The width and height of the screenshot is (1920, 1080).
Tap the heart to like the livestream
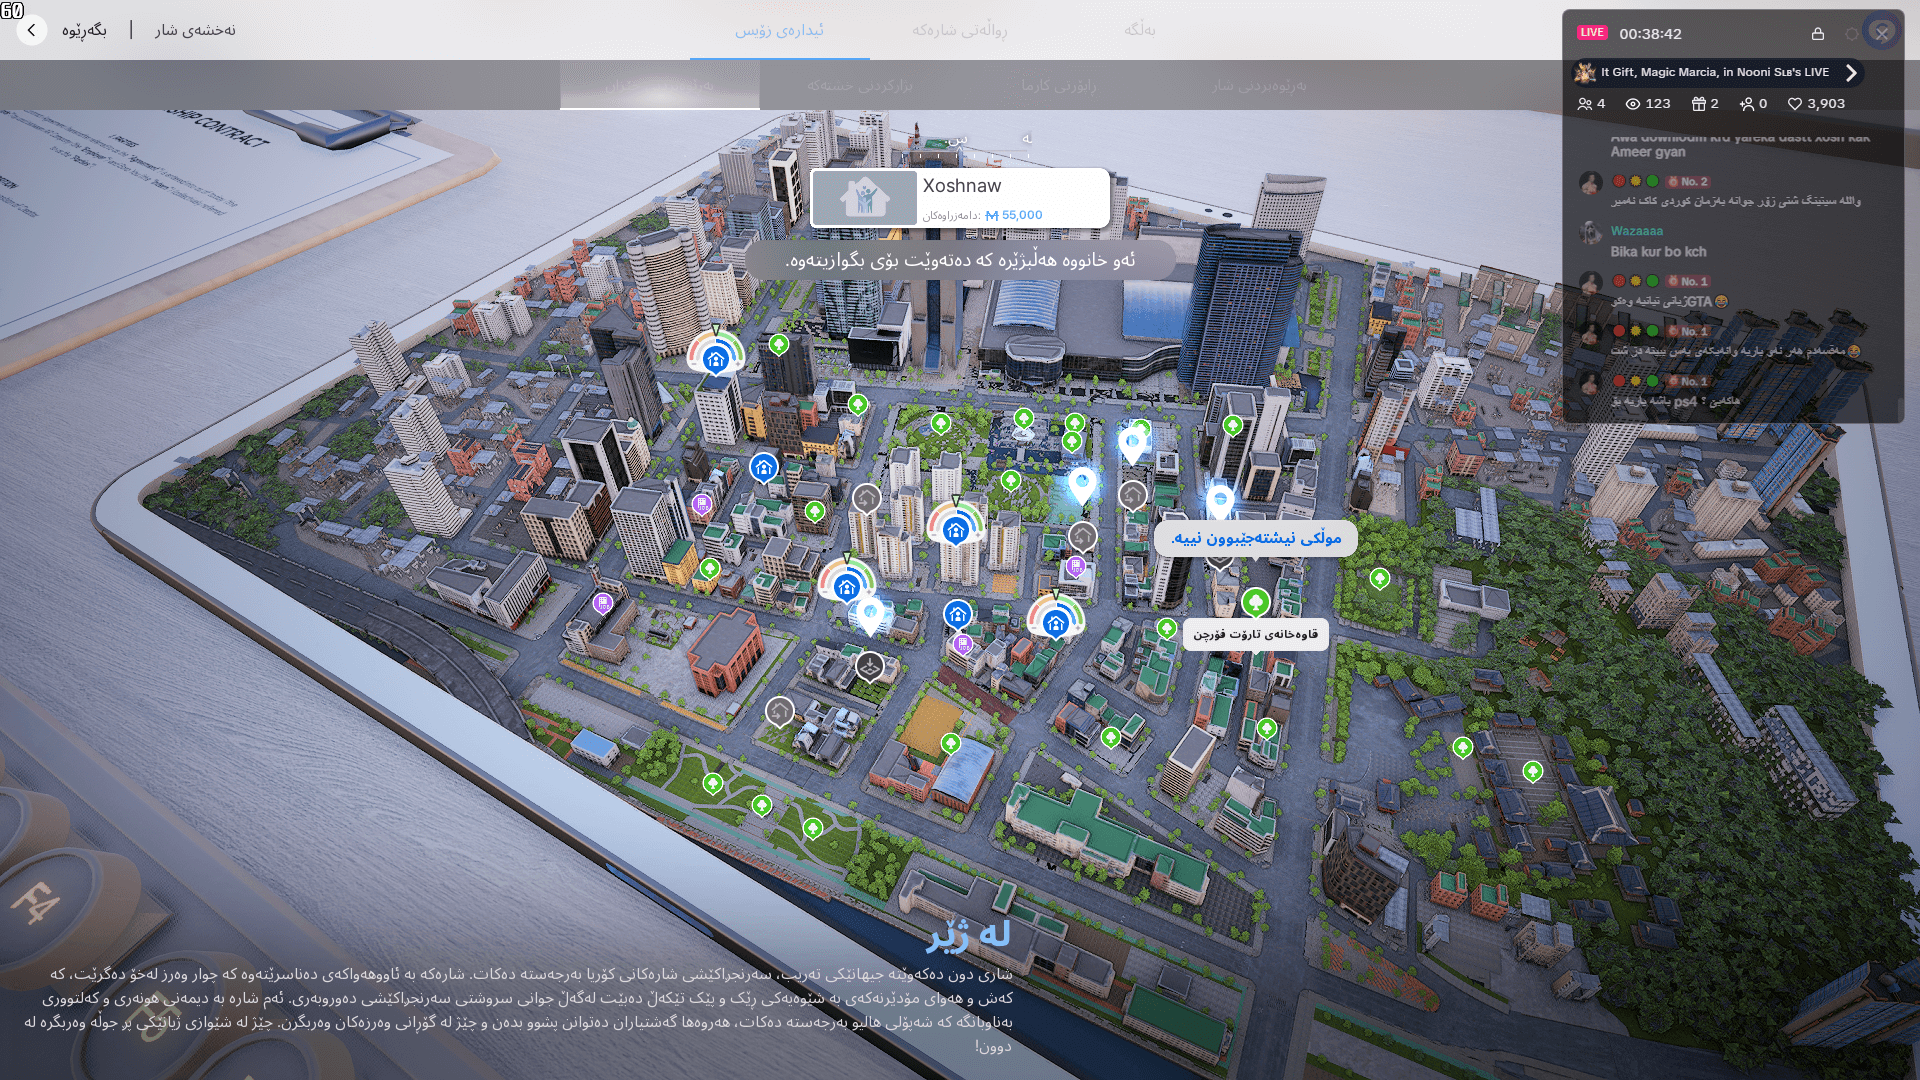coord(1793,103)
